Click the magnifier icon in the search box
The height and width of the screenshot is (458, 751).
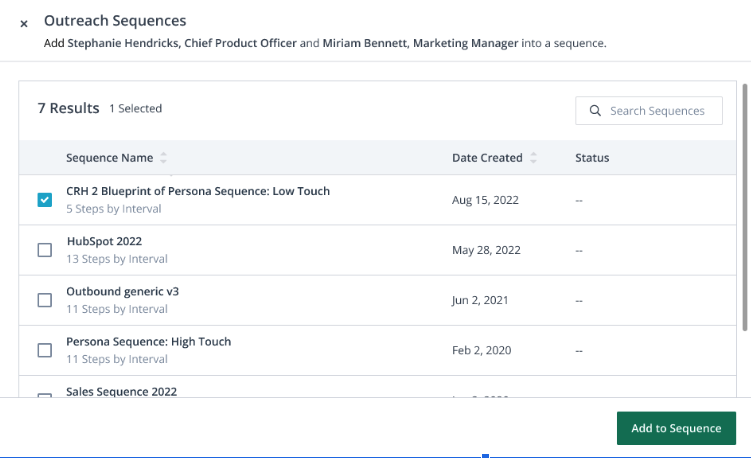[595, 111]
